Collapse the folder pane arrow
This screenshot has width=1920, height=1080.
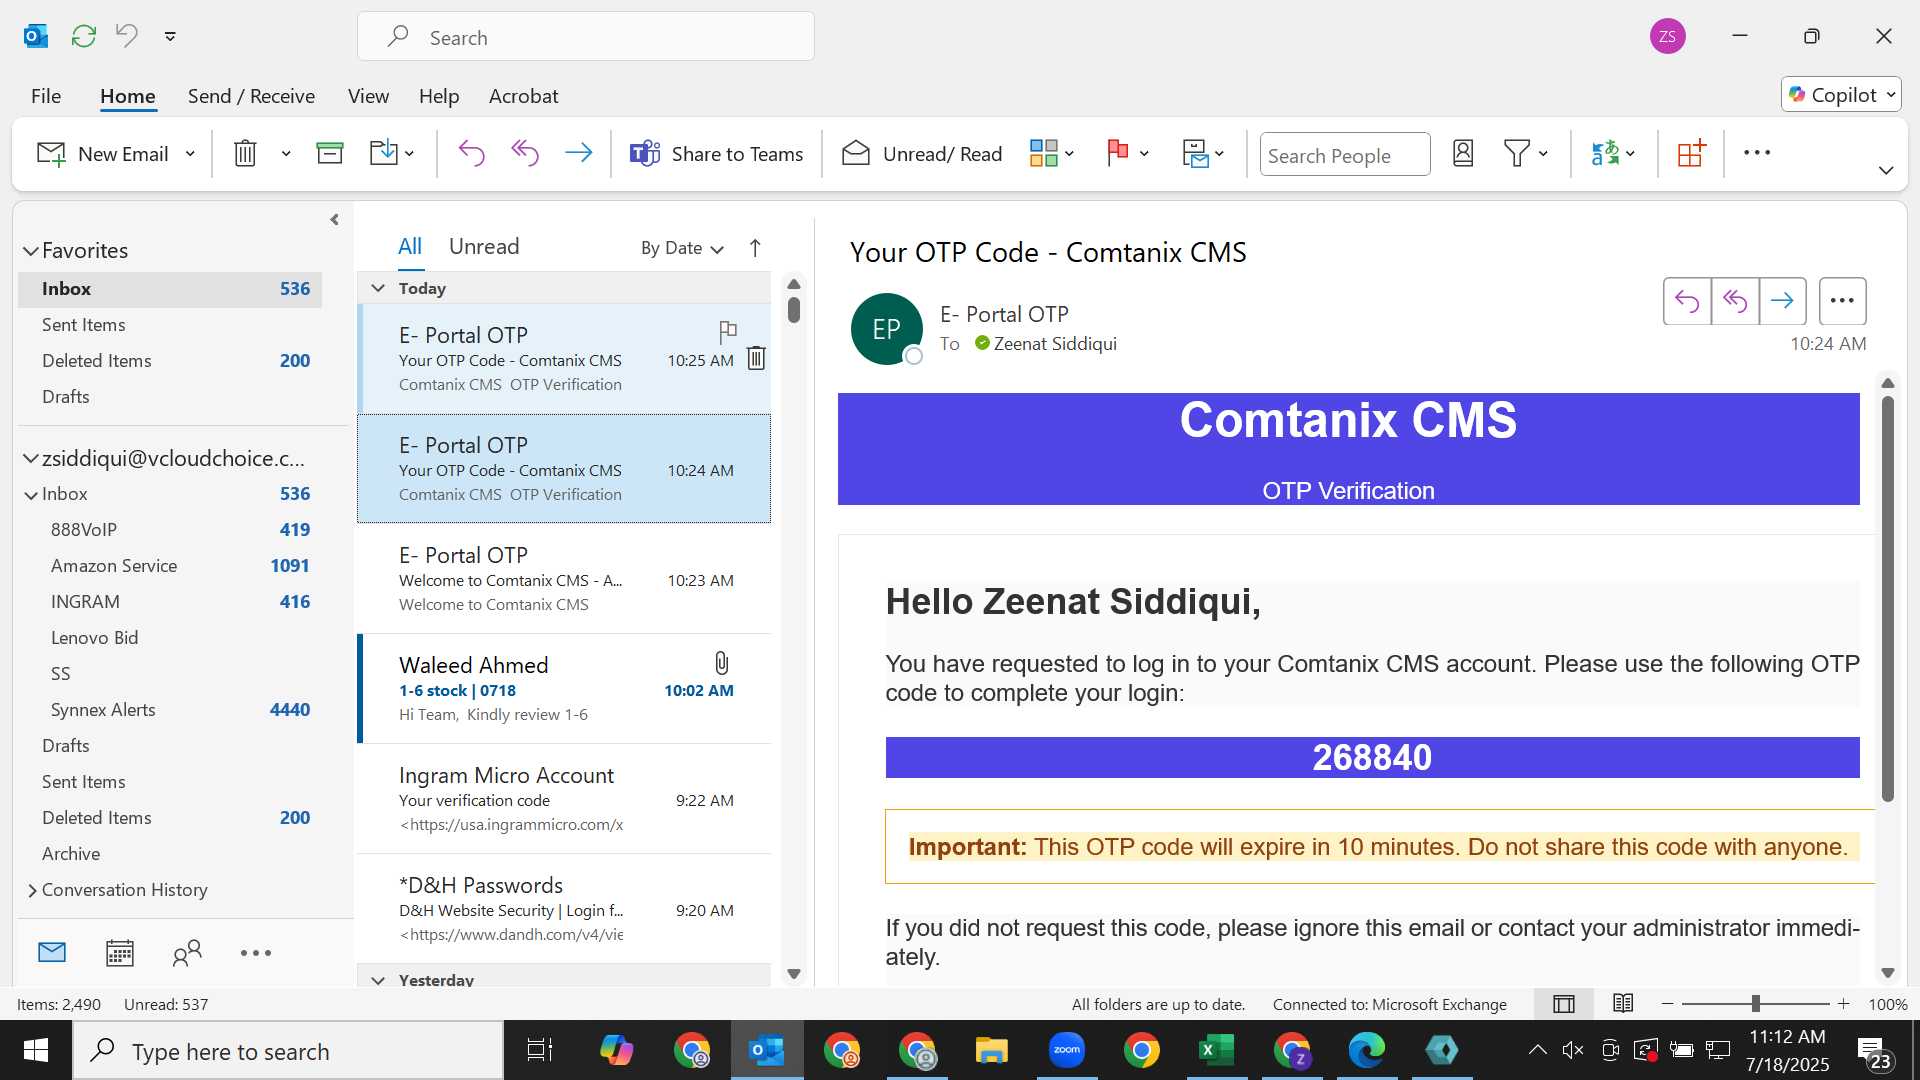point(334,220)
